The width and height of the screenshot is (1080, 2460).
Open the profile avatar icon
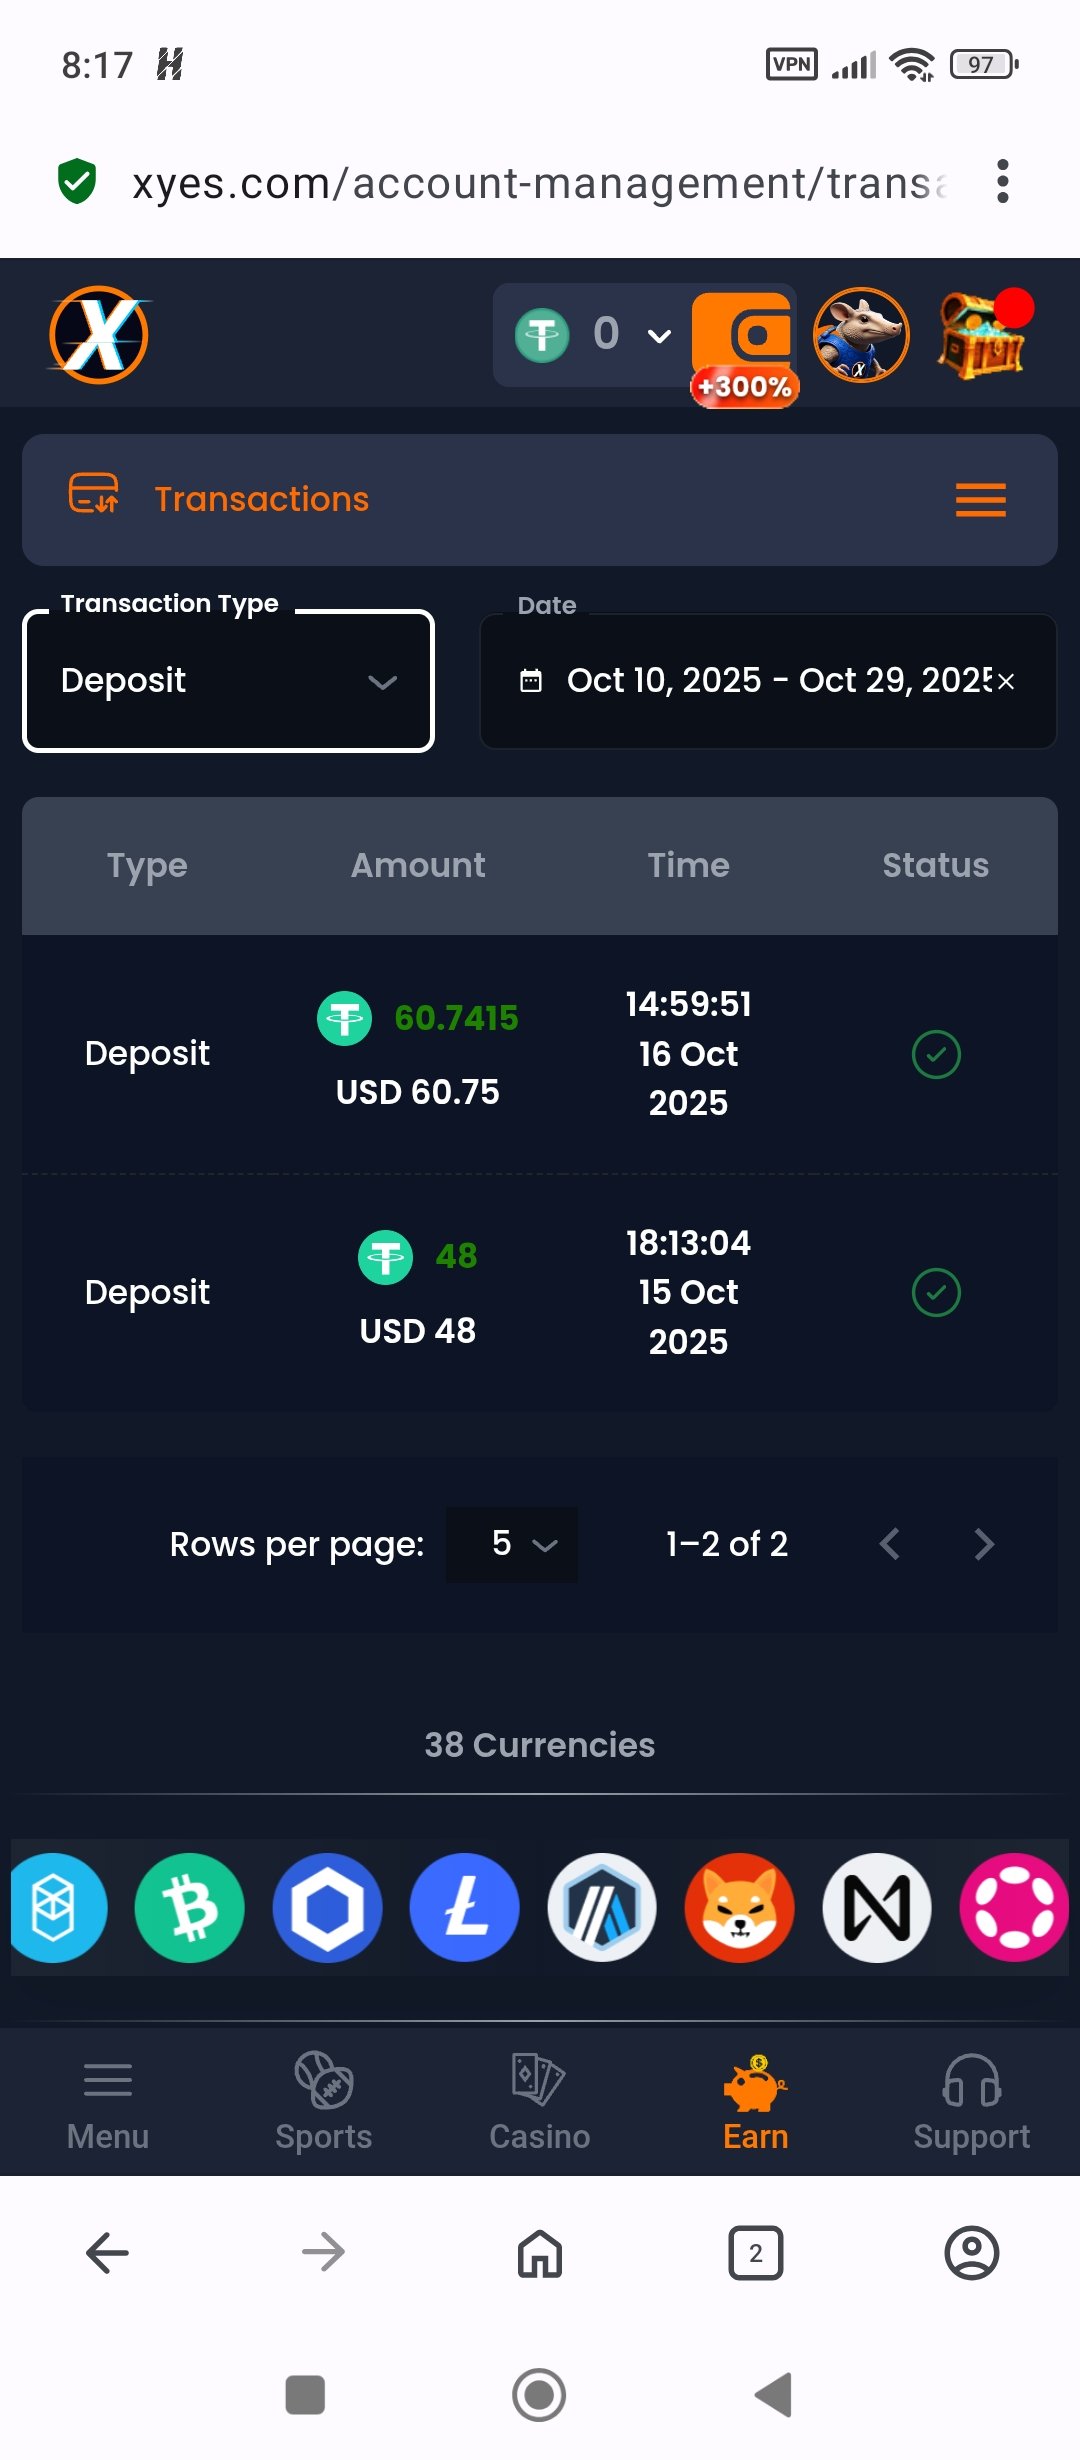pyautogui.click(x=861, y=335)
